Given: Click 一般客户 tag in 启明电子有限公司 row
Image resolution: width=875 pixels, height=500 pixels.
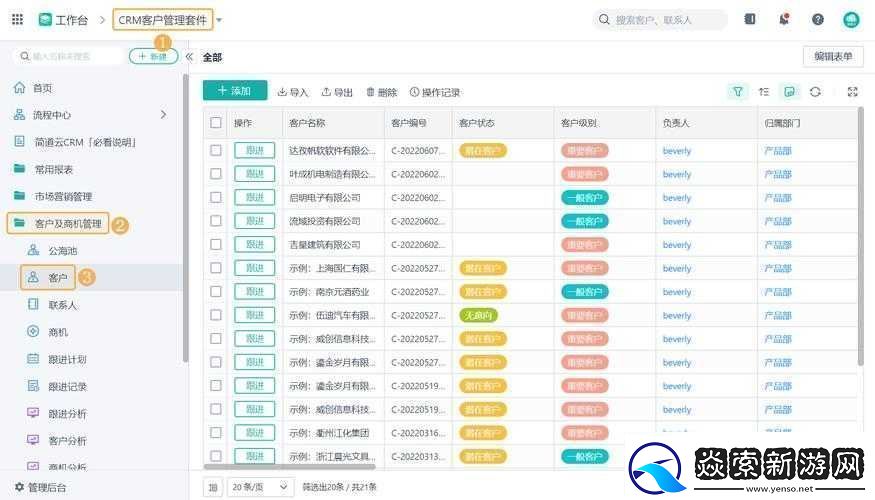Looking at the screenshot, I should 584,198.
